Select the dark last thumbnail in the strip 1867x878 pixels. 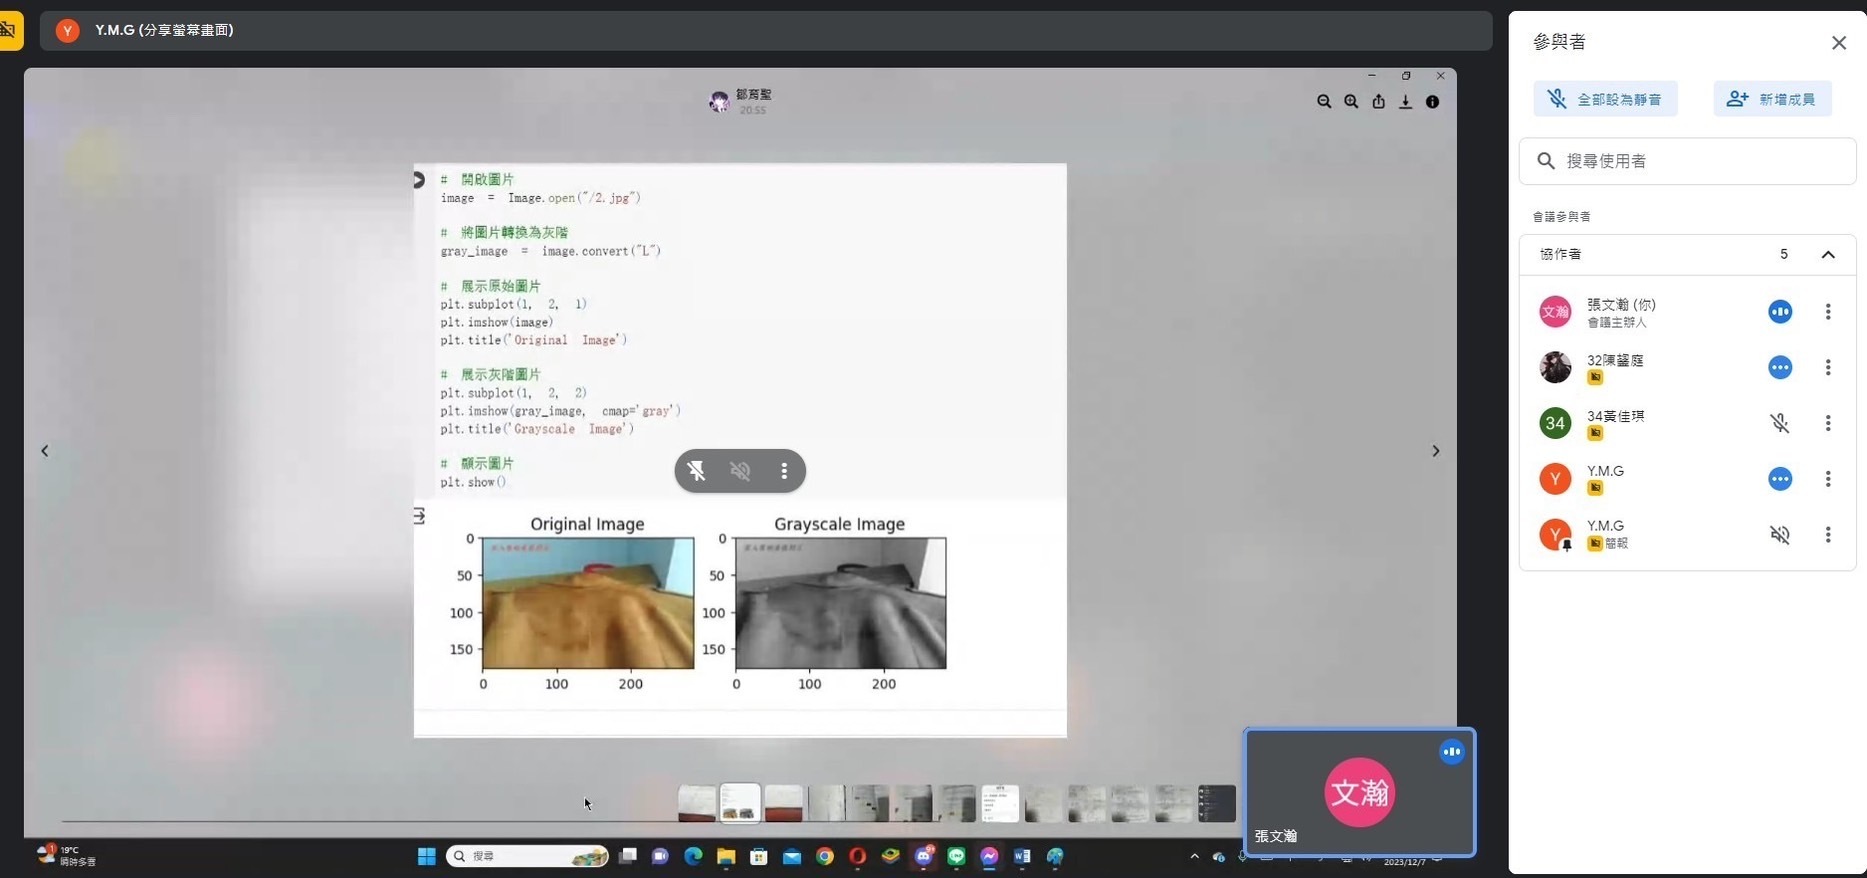point(1216,803)
